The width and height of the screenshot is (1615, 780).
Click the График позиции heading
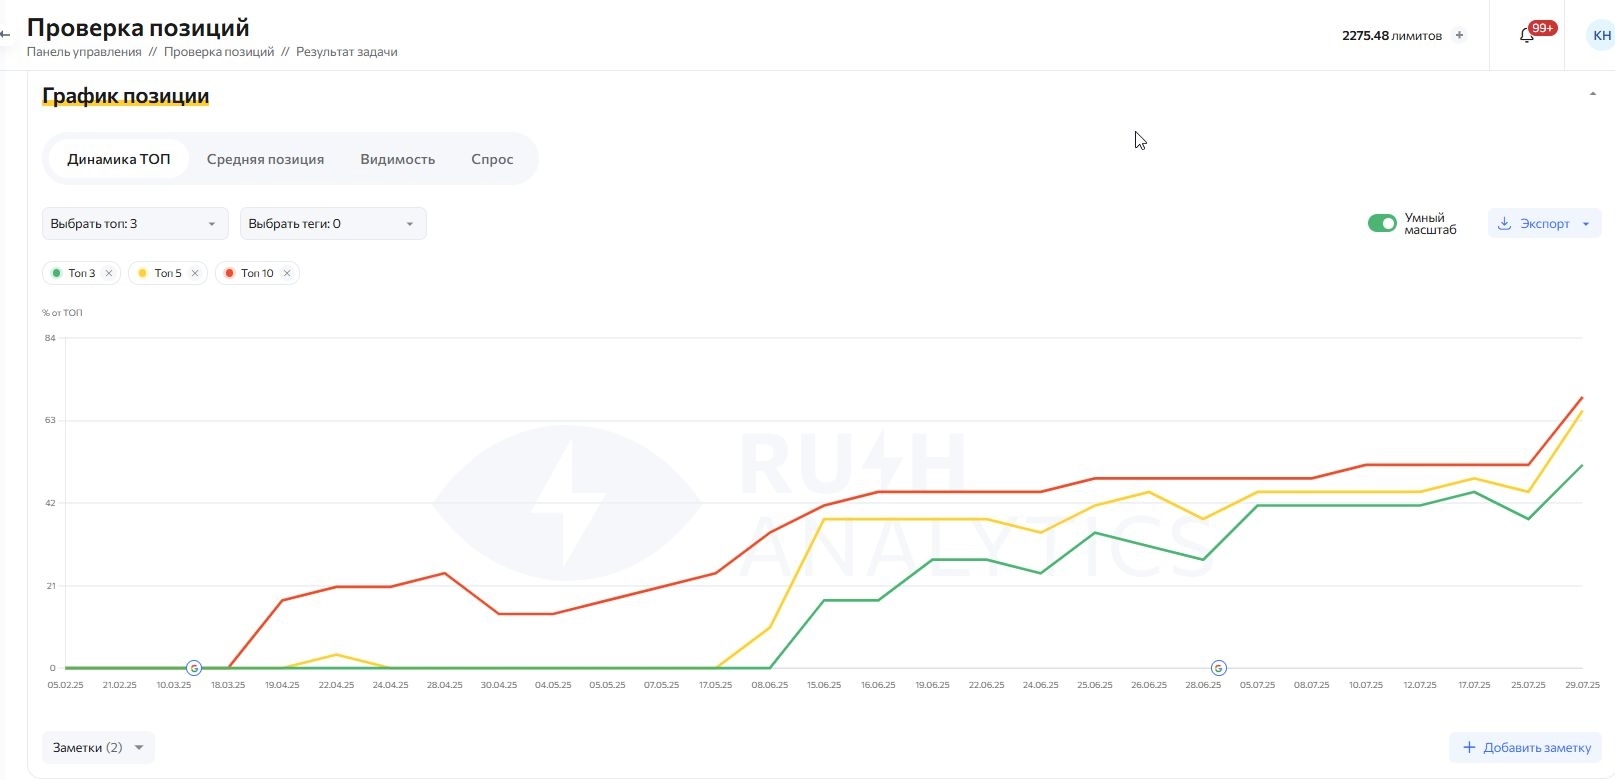point(126,96)
